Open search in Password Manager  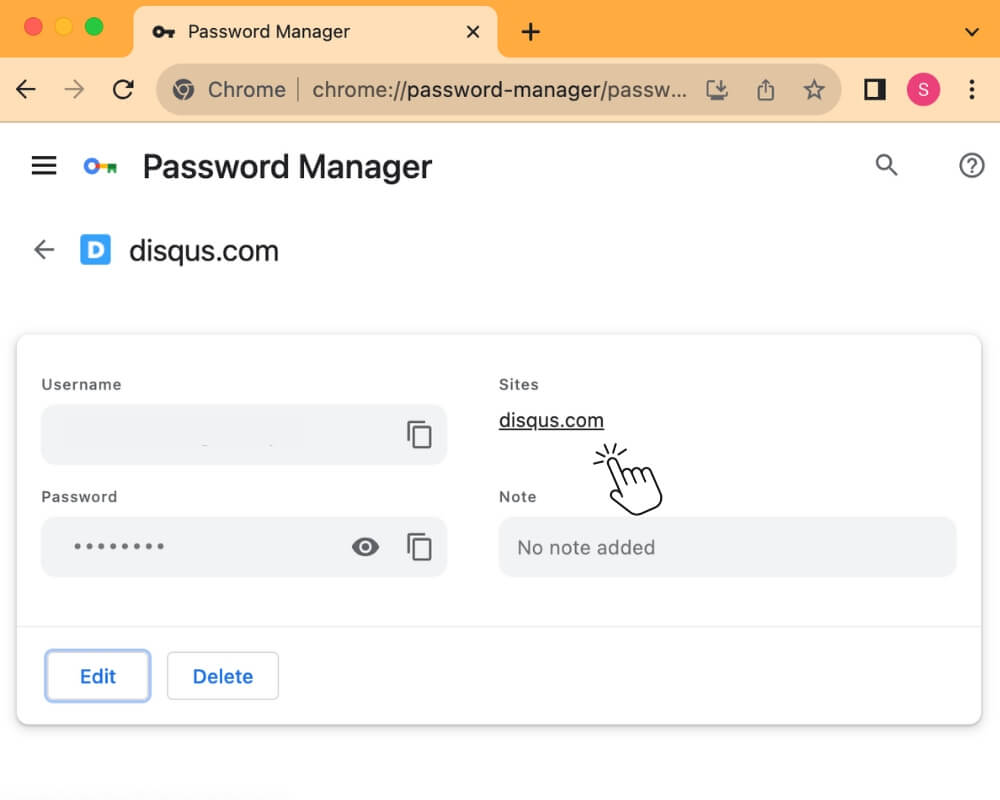886,165
